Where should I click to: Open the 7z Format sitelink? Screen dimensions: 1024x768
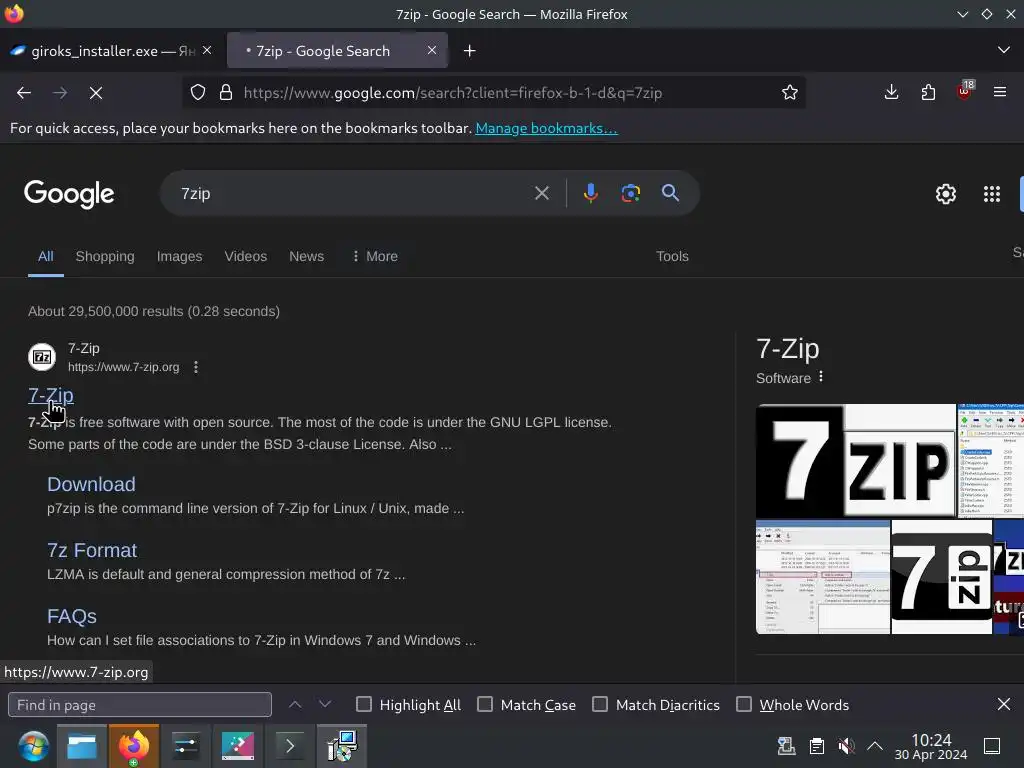coord(92,550)
